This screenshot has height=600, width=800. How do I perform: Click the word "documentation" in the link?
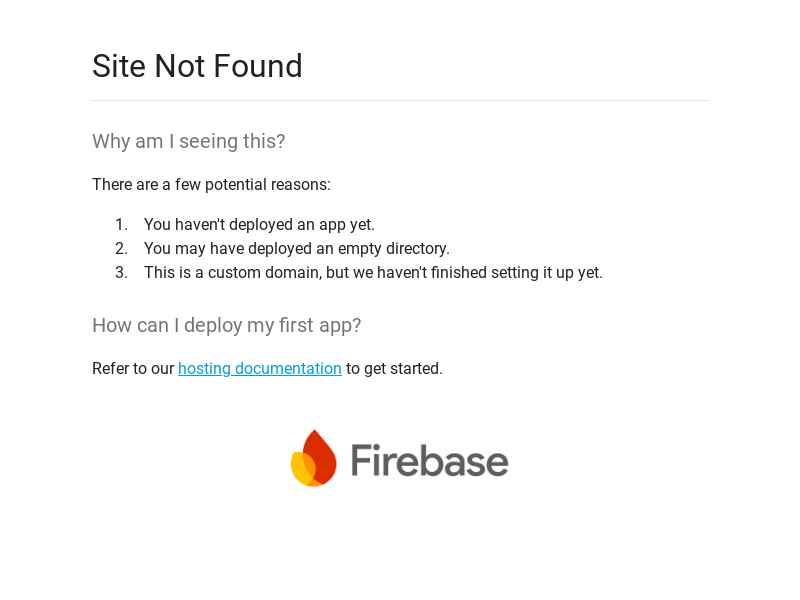pos(288,369)
